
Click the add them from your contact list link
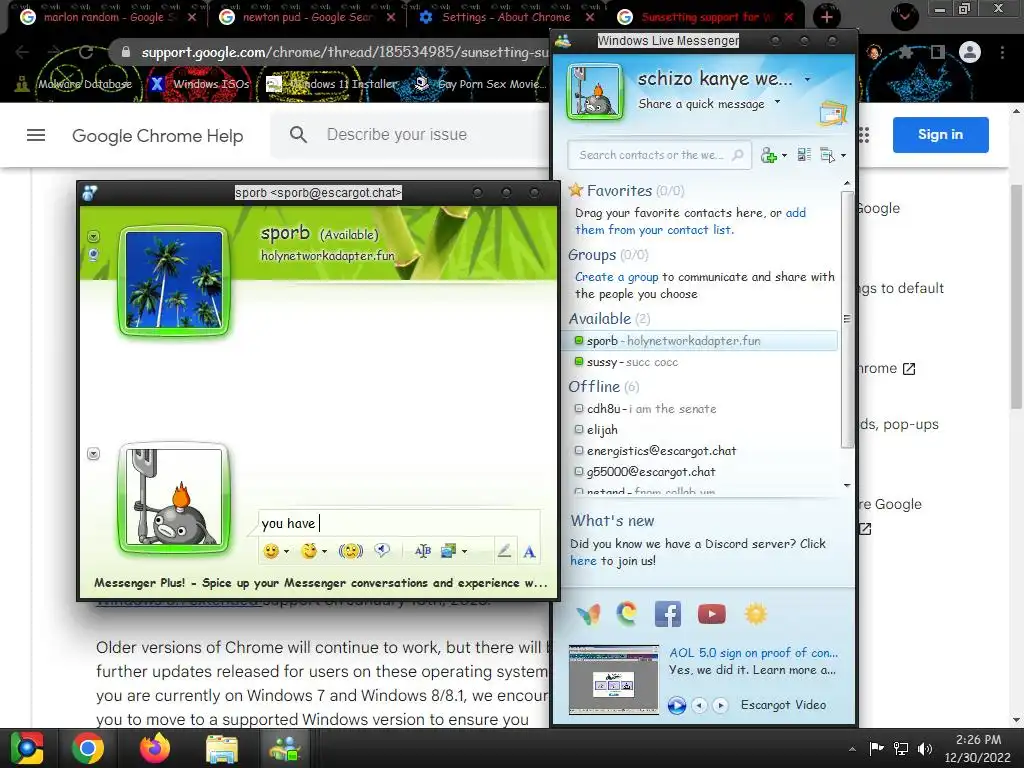(x=690, y=221)
